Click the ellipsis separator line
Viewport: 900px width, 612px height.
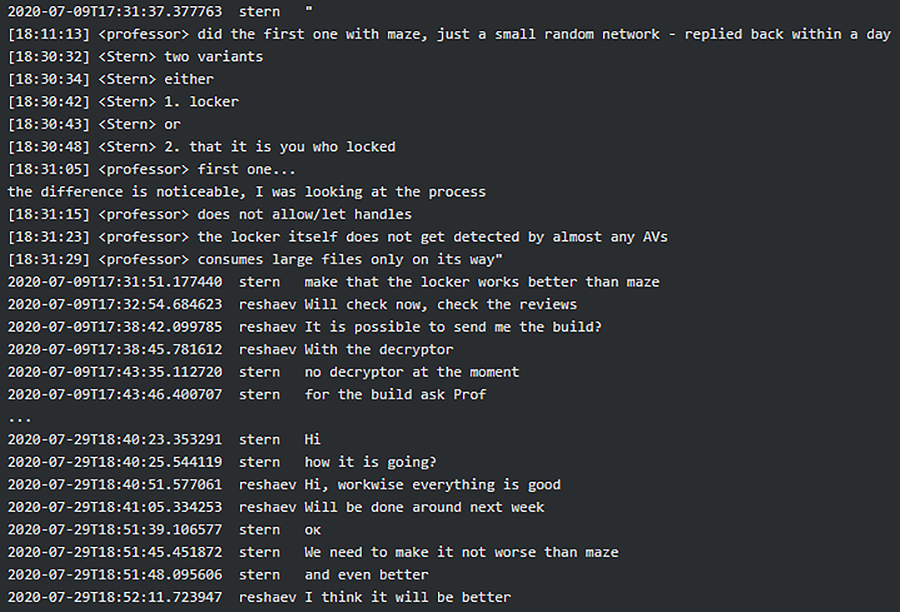click(20, 417)
